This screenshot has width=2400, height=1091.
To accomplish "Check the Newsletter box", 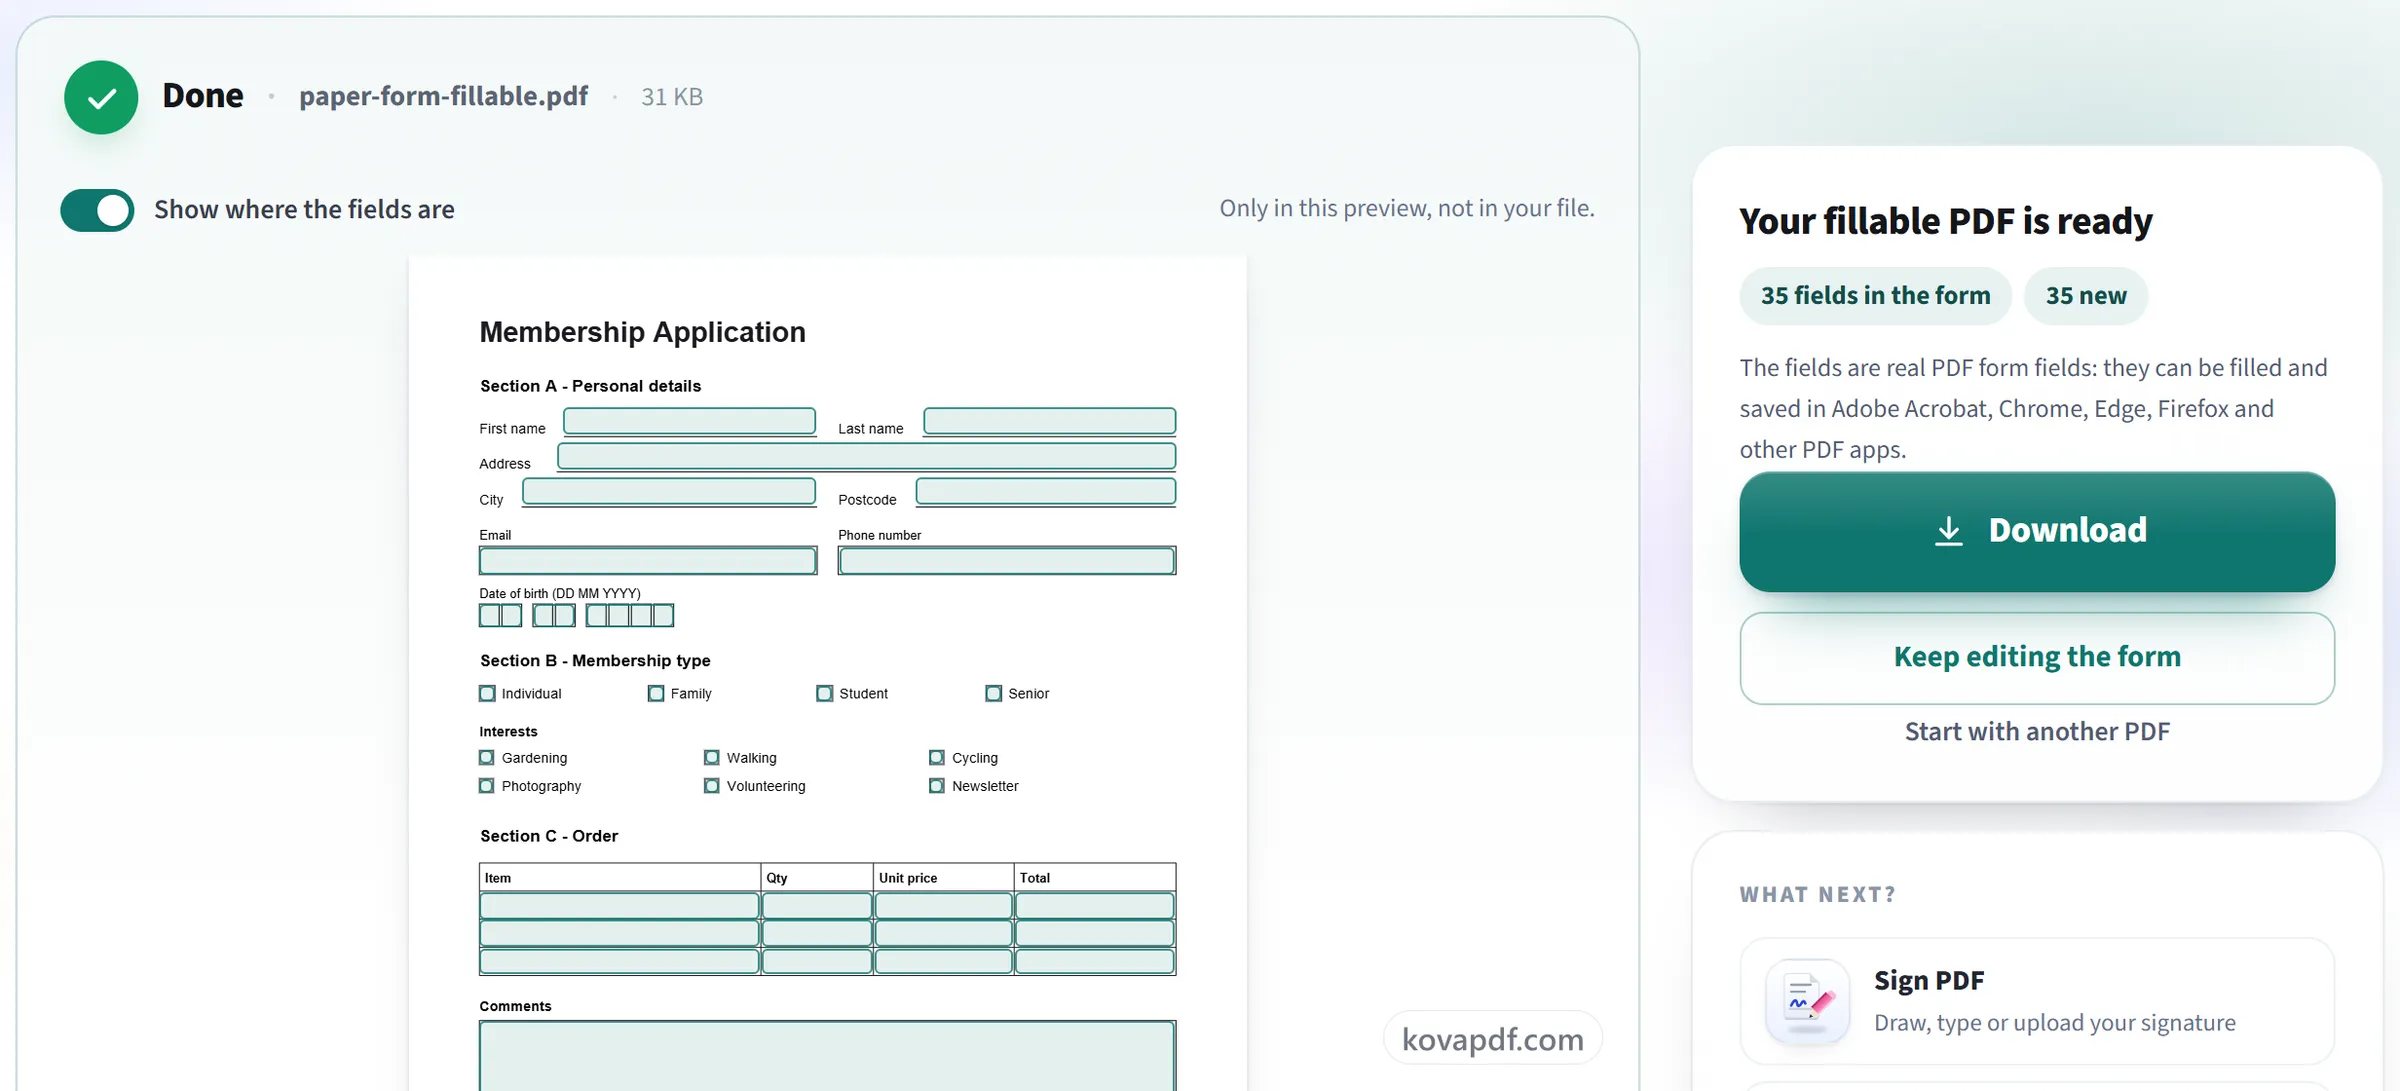I will (x=937, y=786).
